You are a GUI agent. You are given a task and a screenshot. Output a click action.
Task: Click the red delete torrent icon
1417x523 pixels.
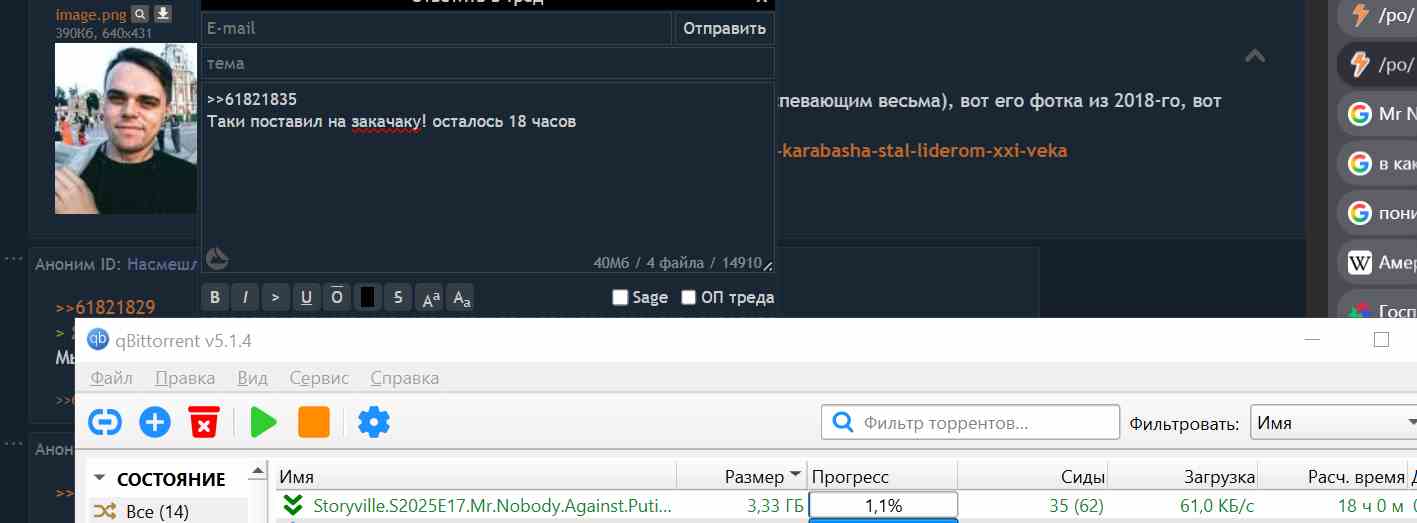click(204, 422)
